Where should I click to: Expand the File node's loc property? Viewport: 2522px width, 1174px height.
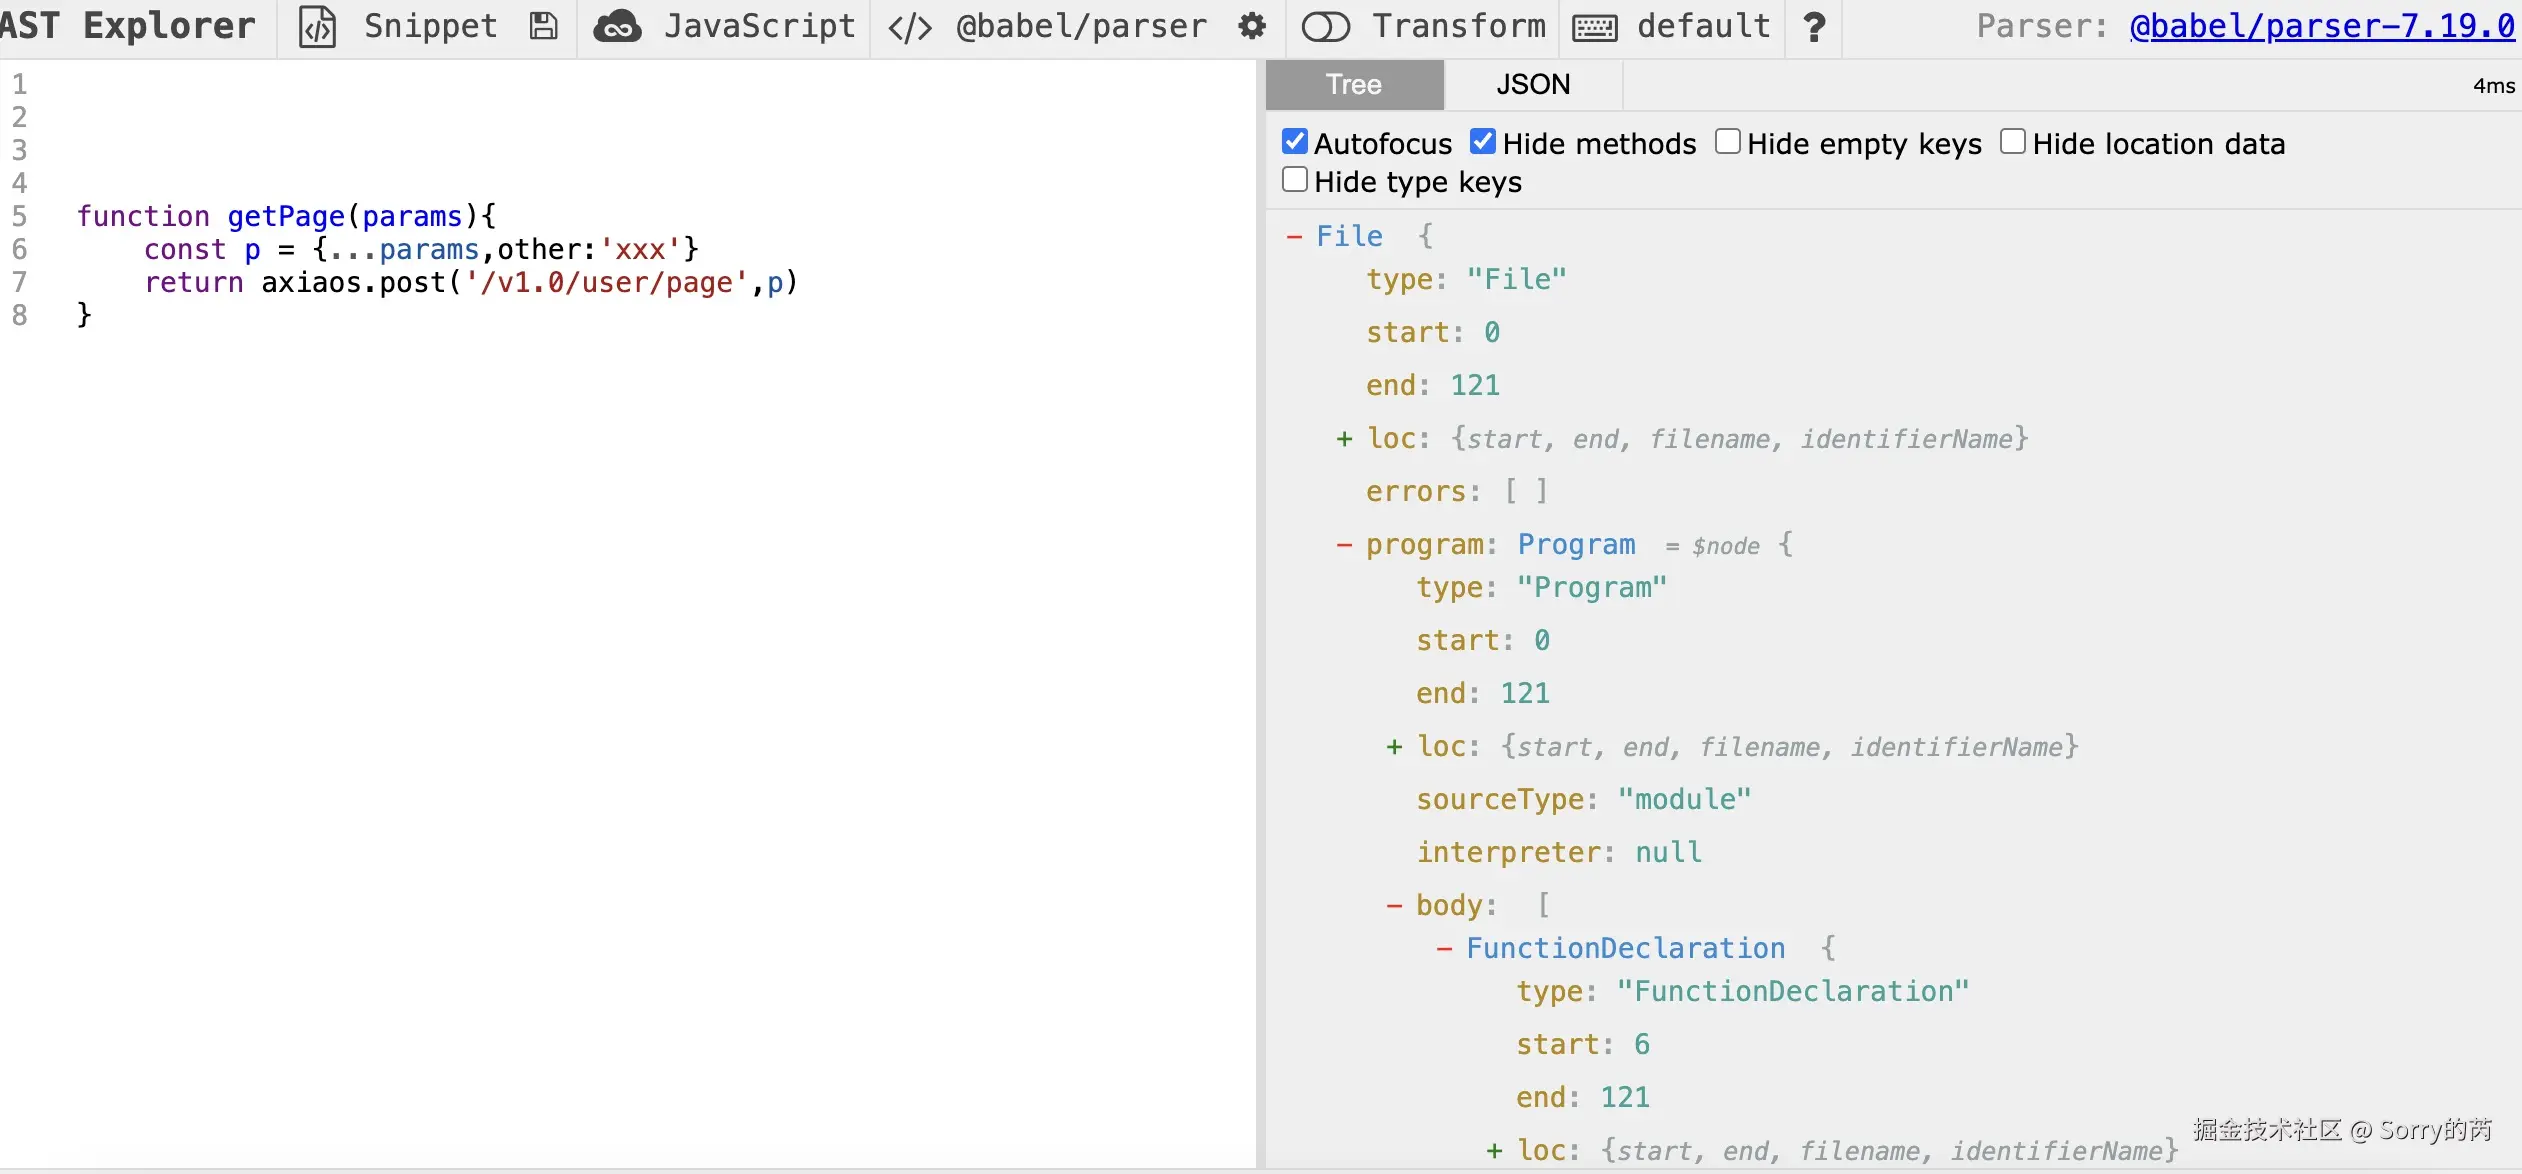pos(1344,439)
